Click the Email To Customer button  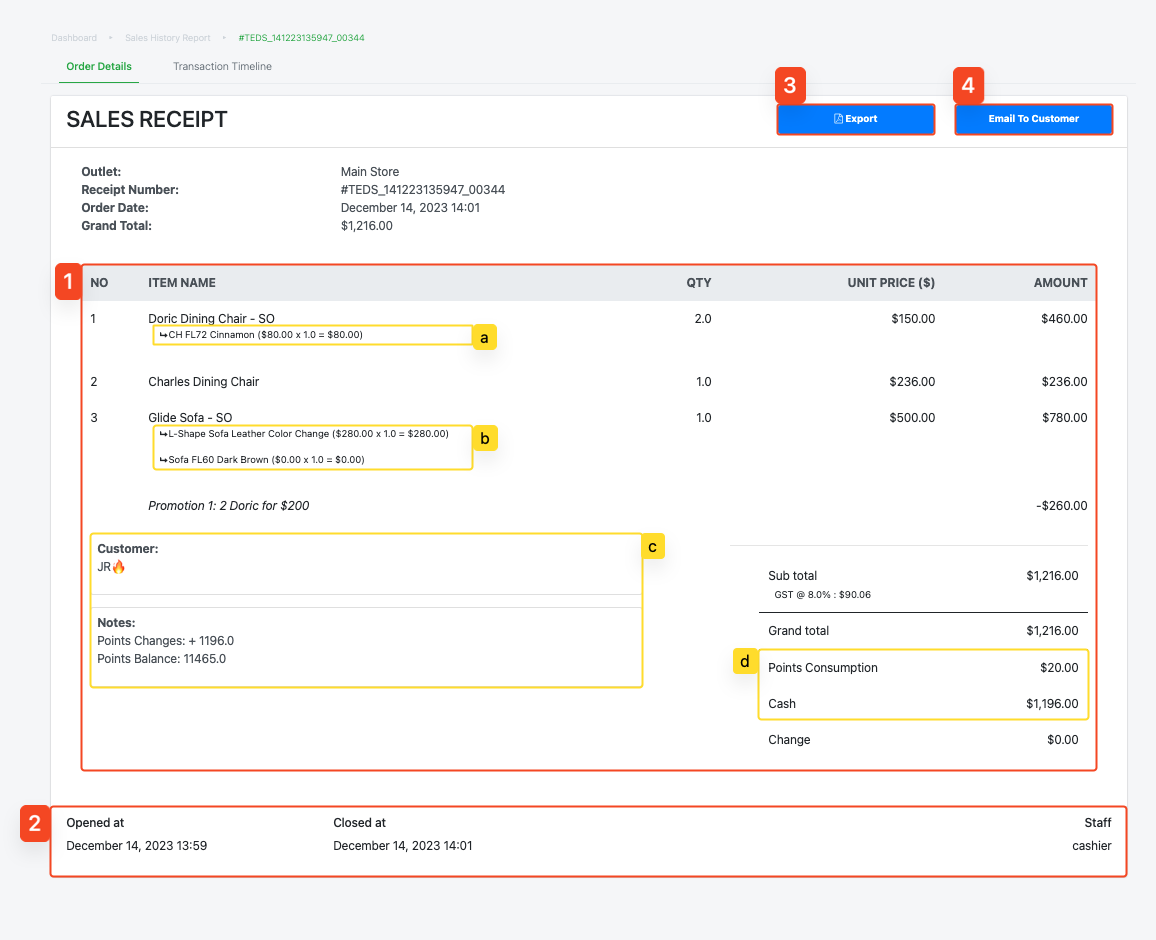click(1033, 119)
